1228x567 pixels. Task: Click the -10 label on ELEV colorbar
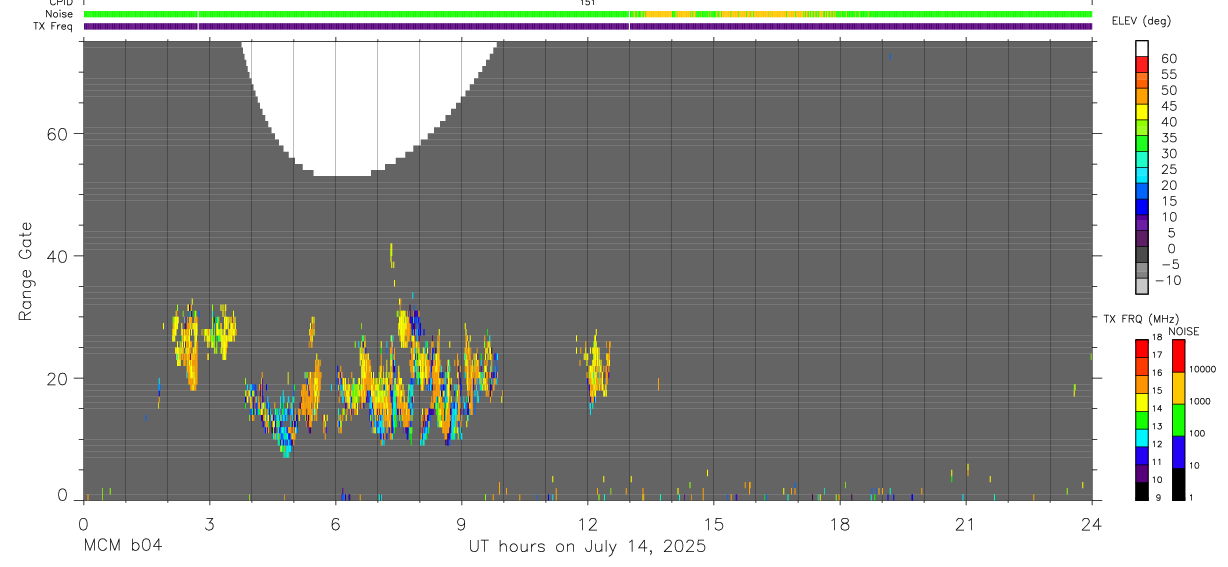coord(1167,280)
